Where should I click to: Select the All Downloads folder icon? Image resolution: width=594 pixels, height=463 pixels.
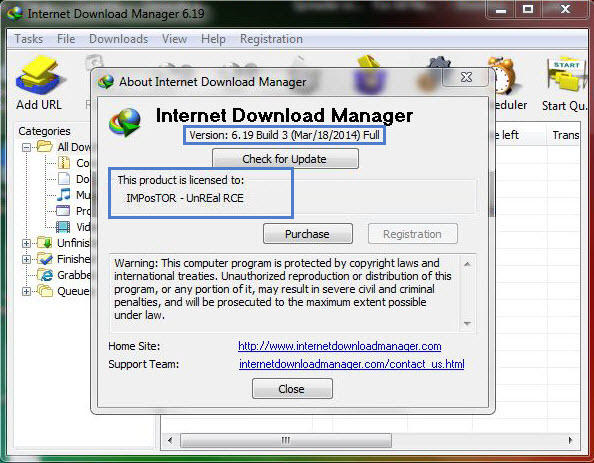pos(44,146)
